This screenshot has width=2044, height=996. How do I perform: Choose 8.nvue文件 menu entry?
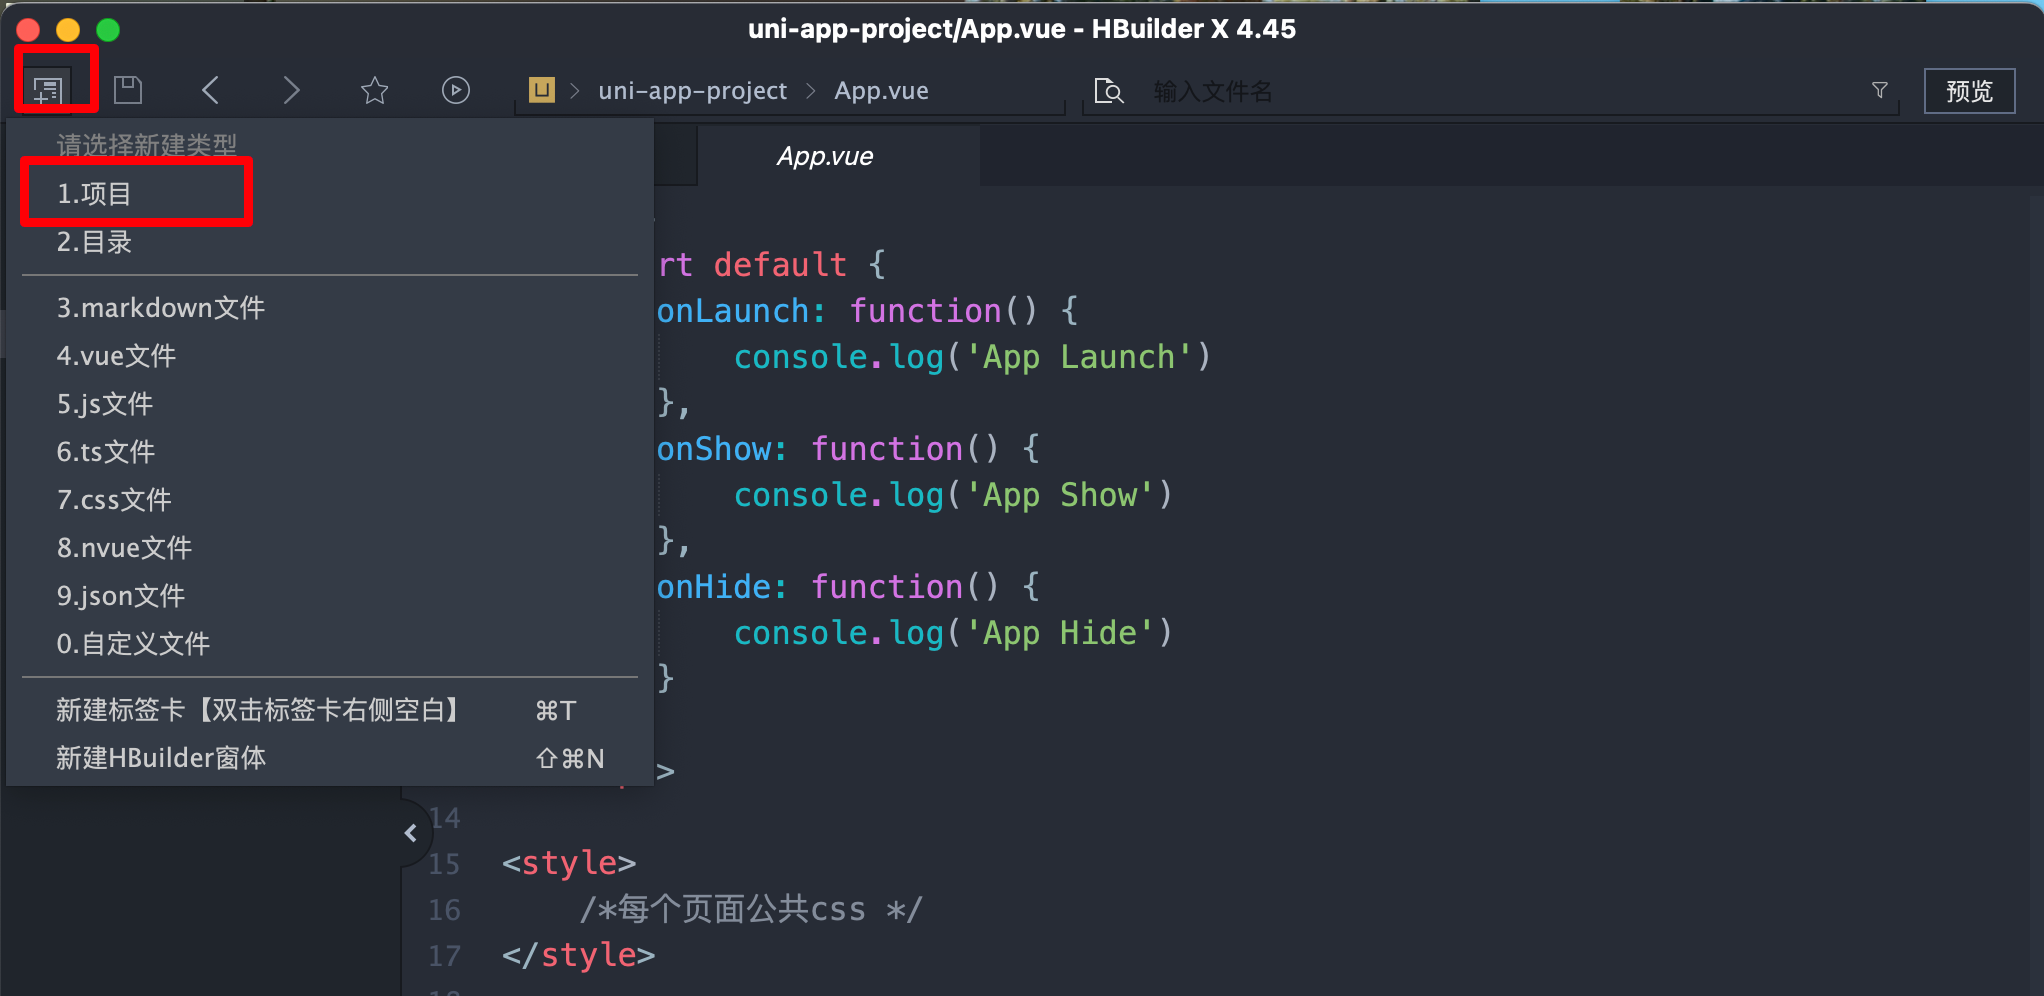click(330, 548)
